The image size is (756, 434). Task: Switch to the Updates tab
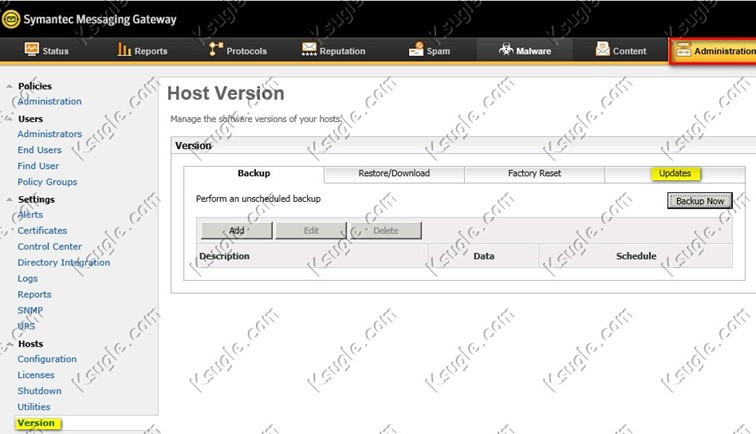(x=675, y=174)
